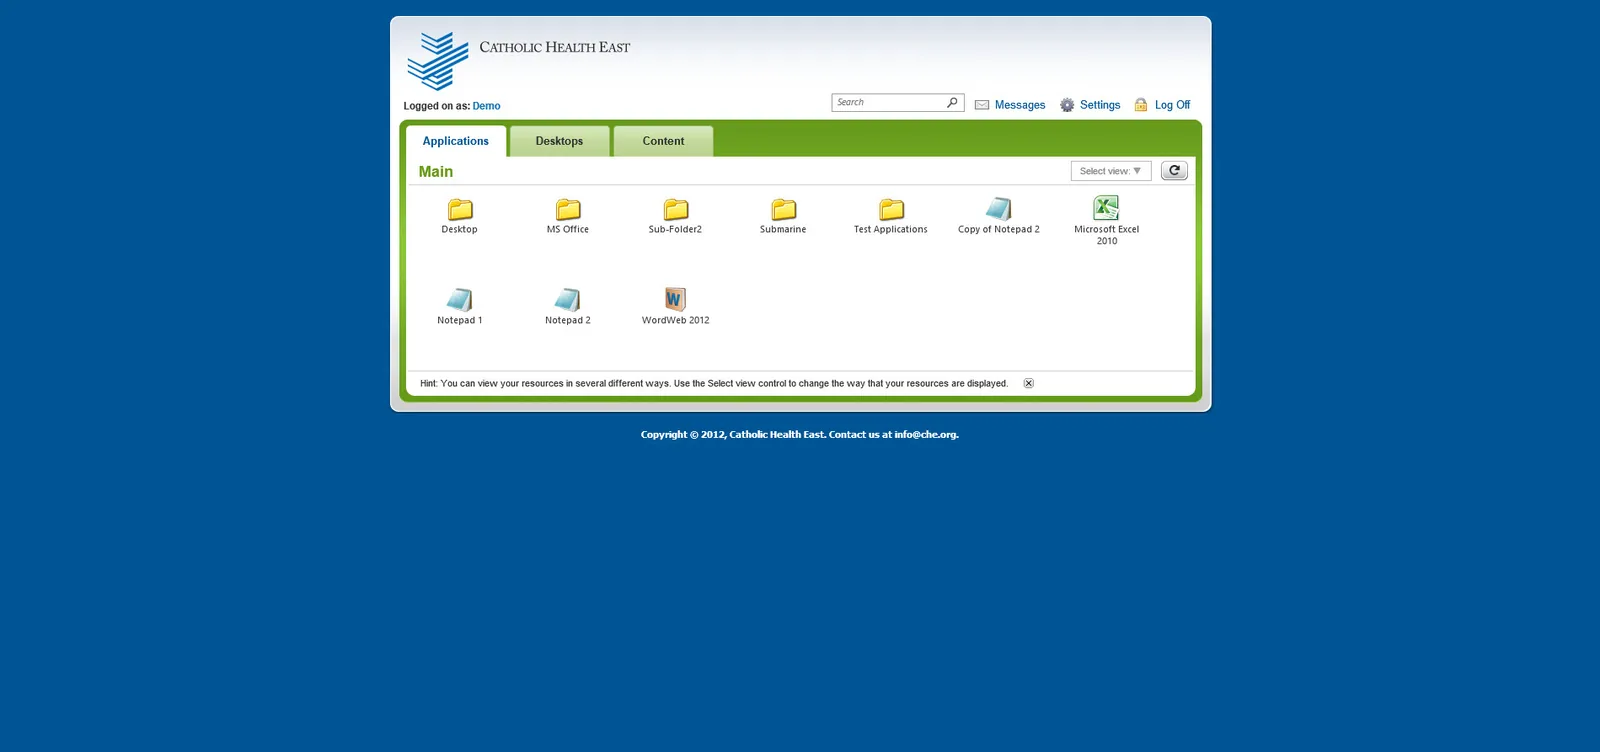
Task: Refresh the applications list
Action: (1174, 171)
